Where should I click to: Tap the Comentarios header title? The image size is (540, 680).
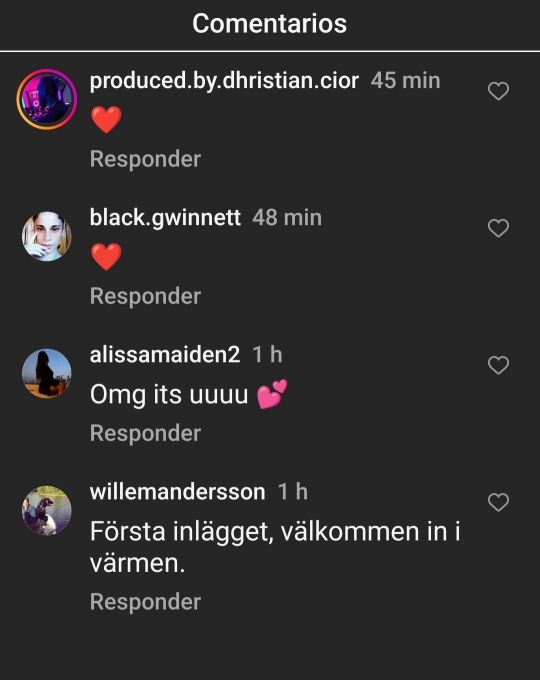pyautogui.click(x=269, y=23)
